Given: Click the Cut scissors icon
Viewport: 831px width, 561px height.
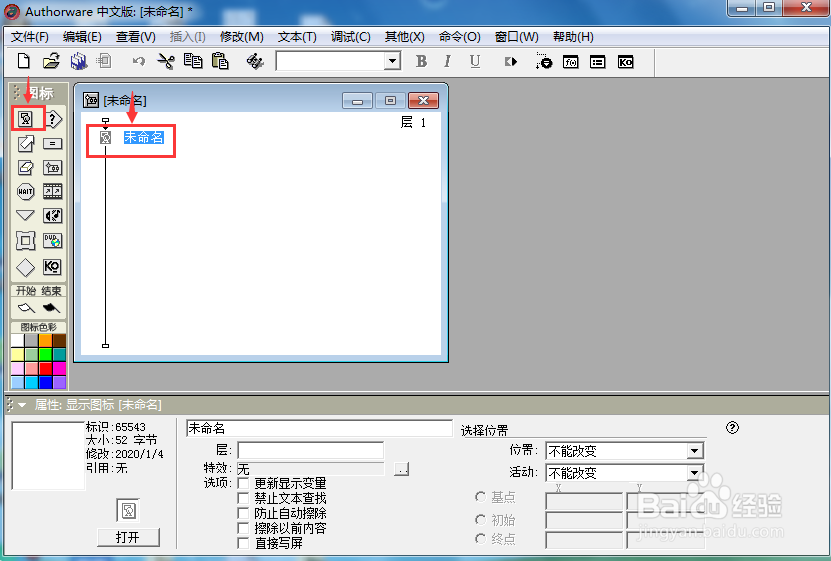Looking at the screenshot, I should click(166, 61).
